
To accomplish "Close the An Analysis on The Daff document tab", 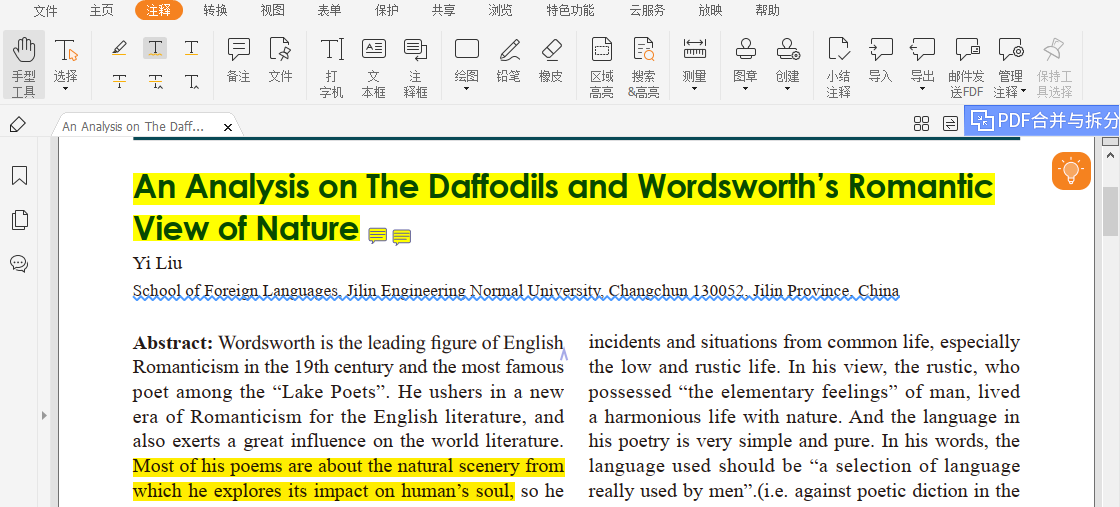I will (228, 127).
